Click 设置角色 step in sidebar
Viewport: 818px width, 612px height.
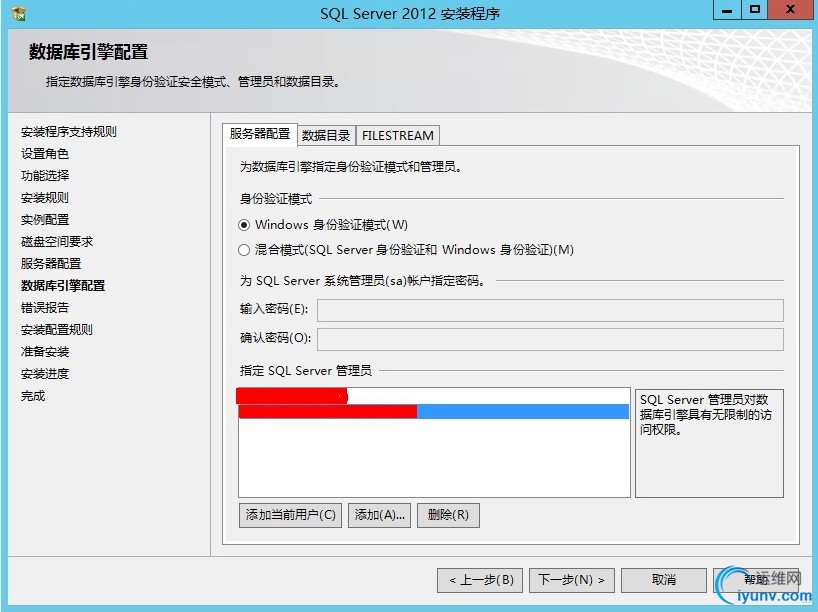pos(45,154)
